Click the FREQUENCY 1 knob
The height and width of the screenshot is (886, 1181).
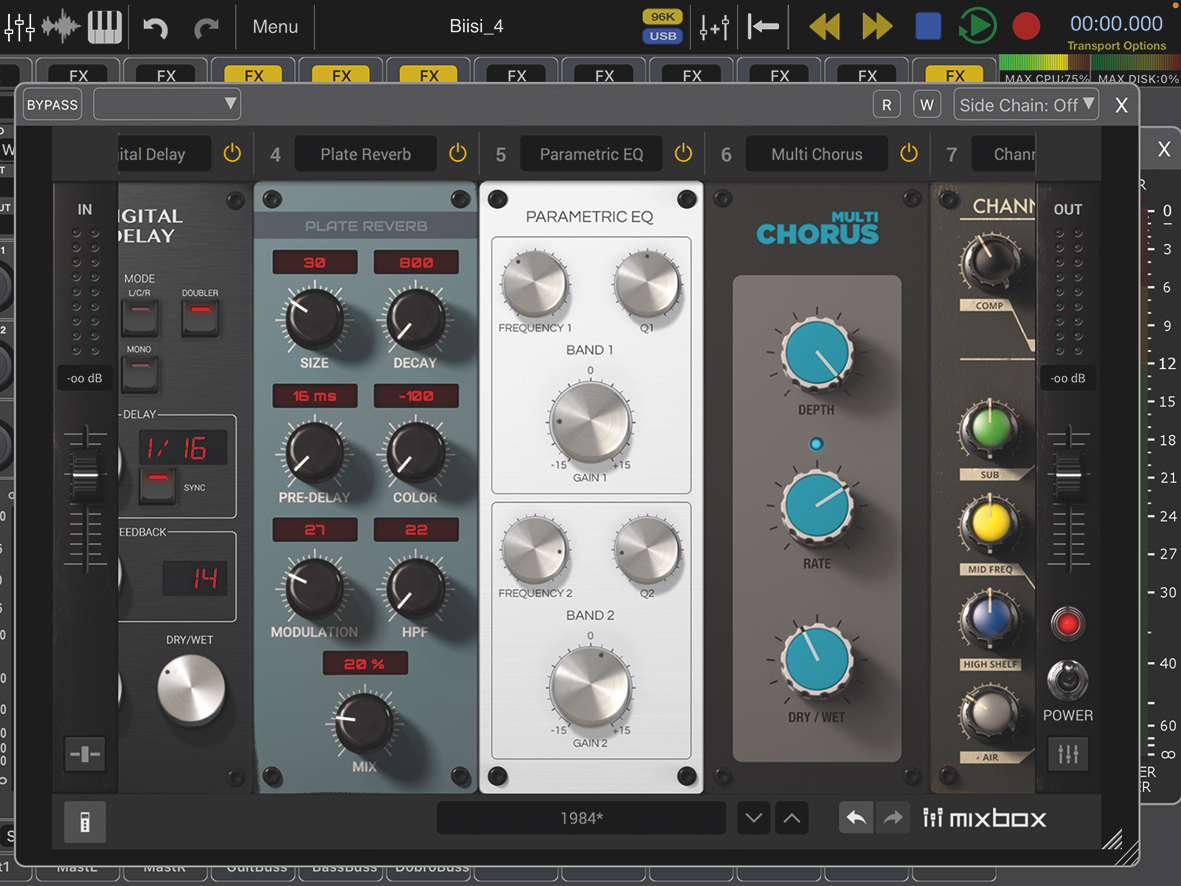(x=534, y=283)
